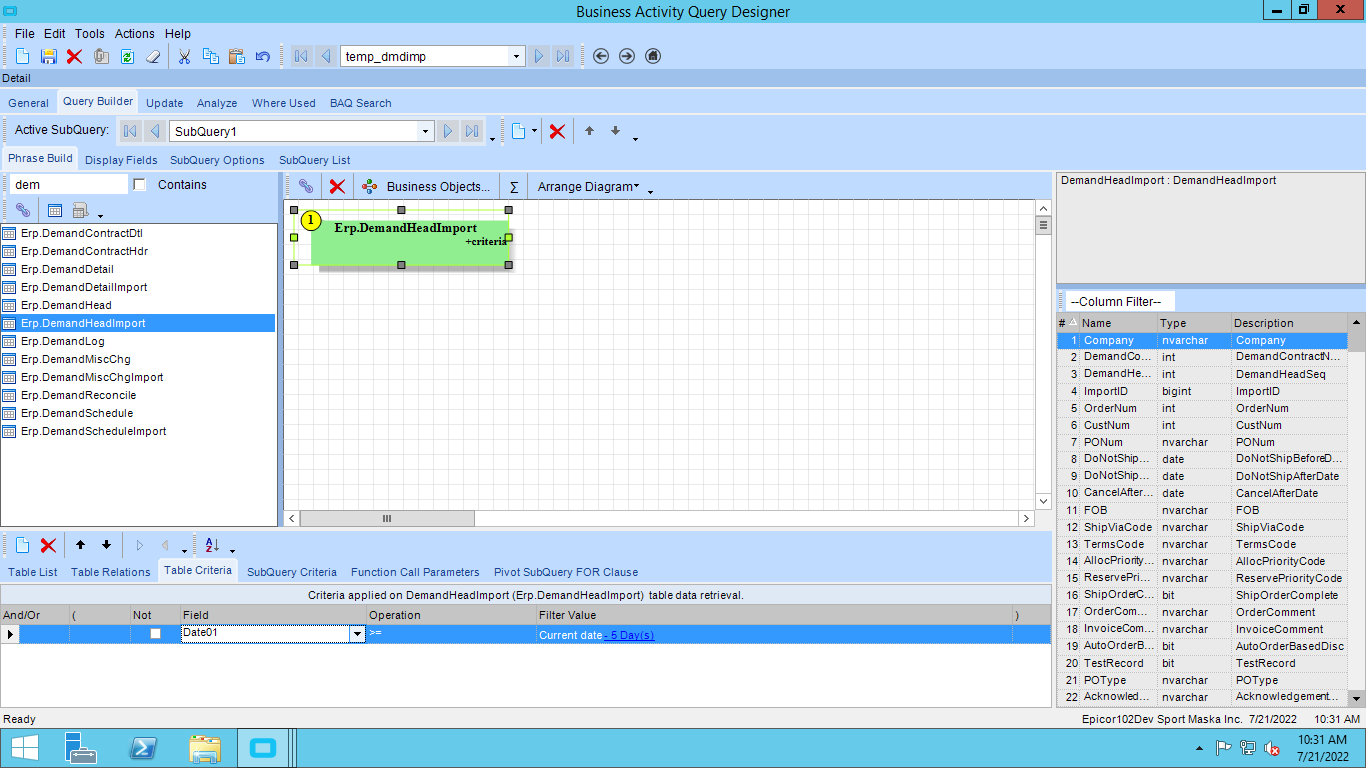
Task: Click the A-Z sort icon above Table Criteria
Action: click(x=212, y=545)
